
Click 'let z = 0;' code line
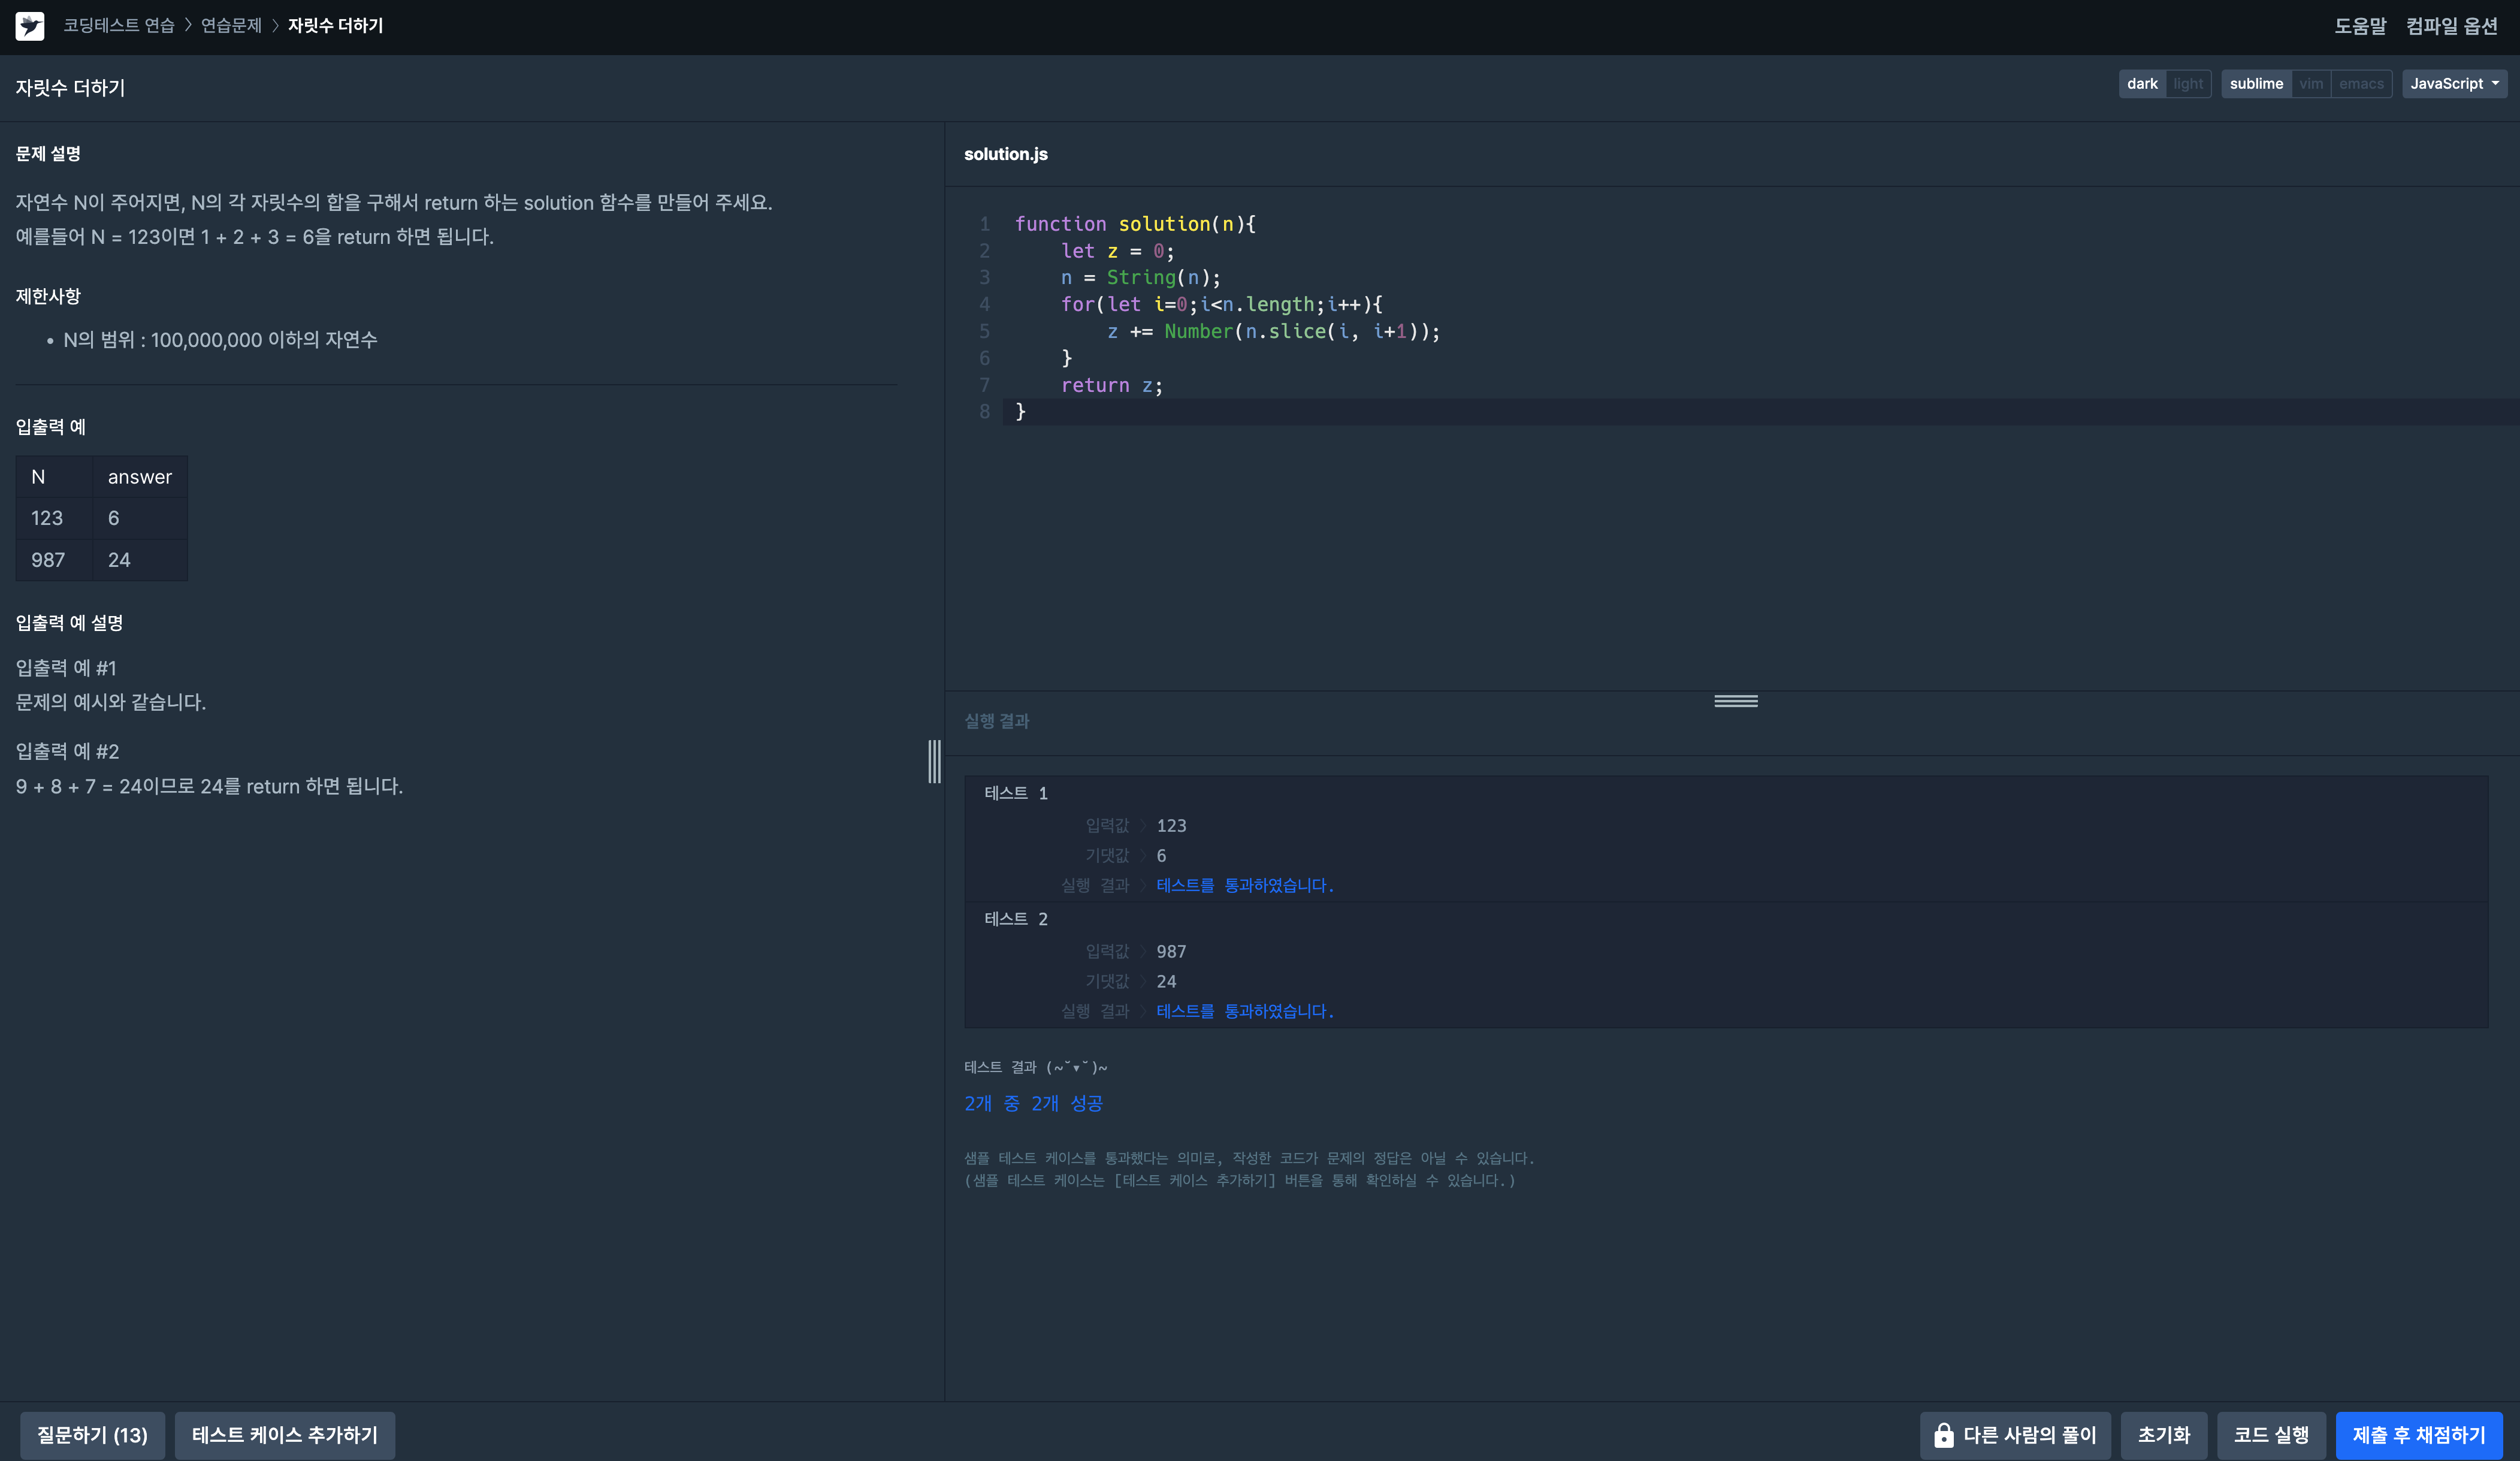[x=1118, y=251]
